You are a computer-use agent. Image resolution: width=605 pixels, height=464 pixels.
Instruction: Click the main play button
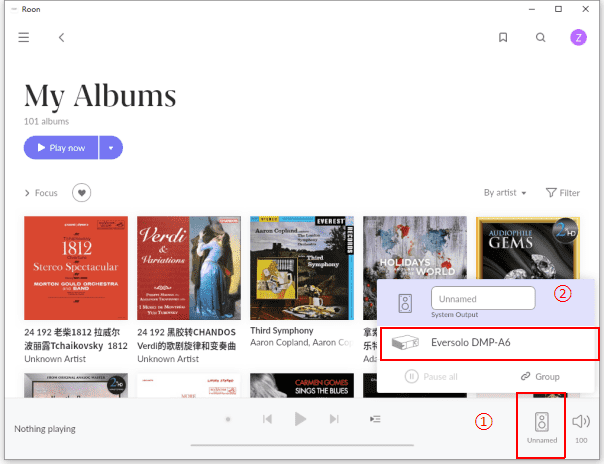point(300,419)
